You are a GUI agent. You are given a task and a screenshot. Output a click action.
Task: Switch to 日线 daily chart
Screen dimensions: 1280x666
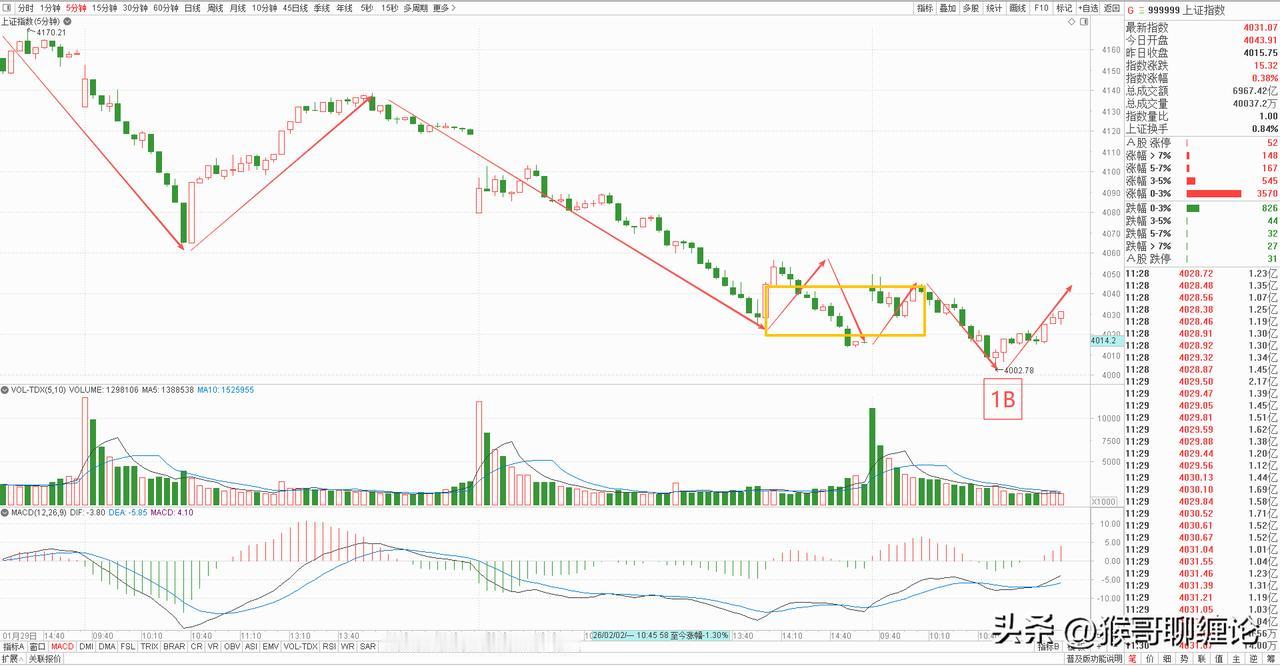(192, 8)
